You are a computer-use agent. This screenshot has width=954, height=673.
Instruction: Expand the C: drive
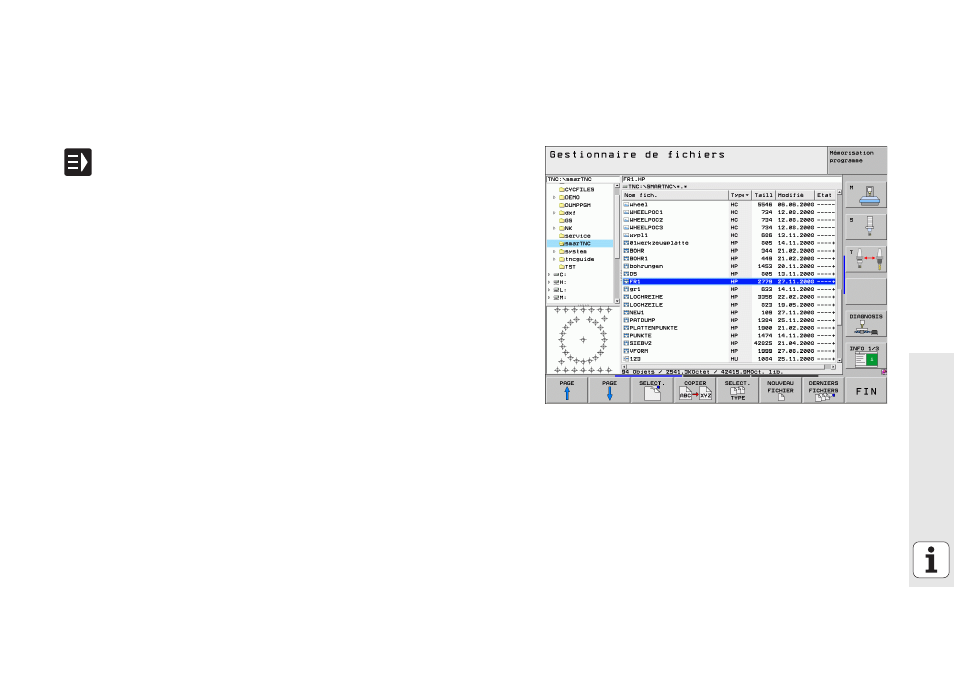tap(549, 274)
